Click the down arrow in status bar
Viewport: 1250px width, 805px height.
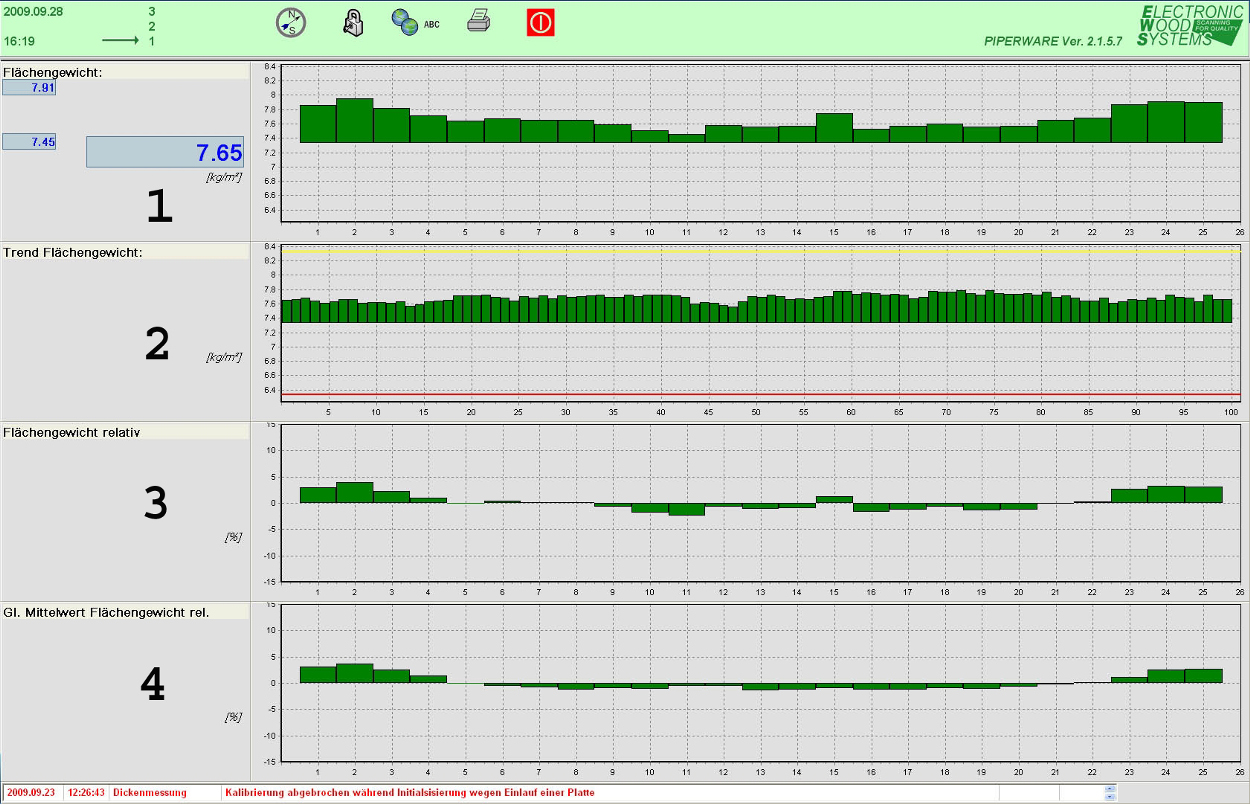pos(1110,797)
